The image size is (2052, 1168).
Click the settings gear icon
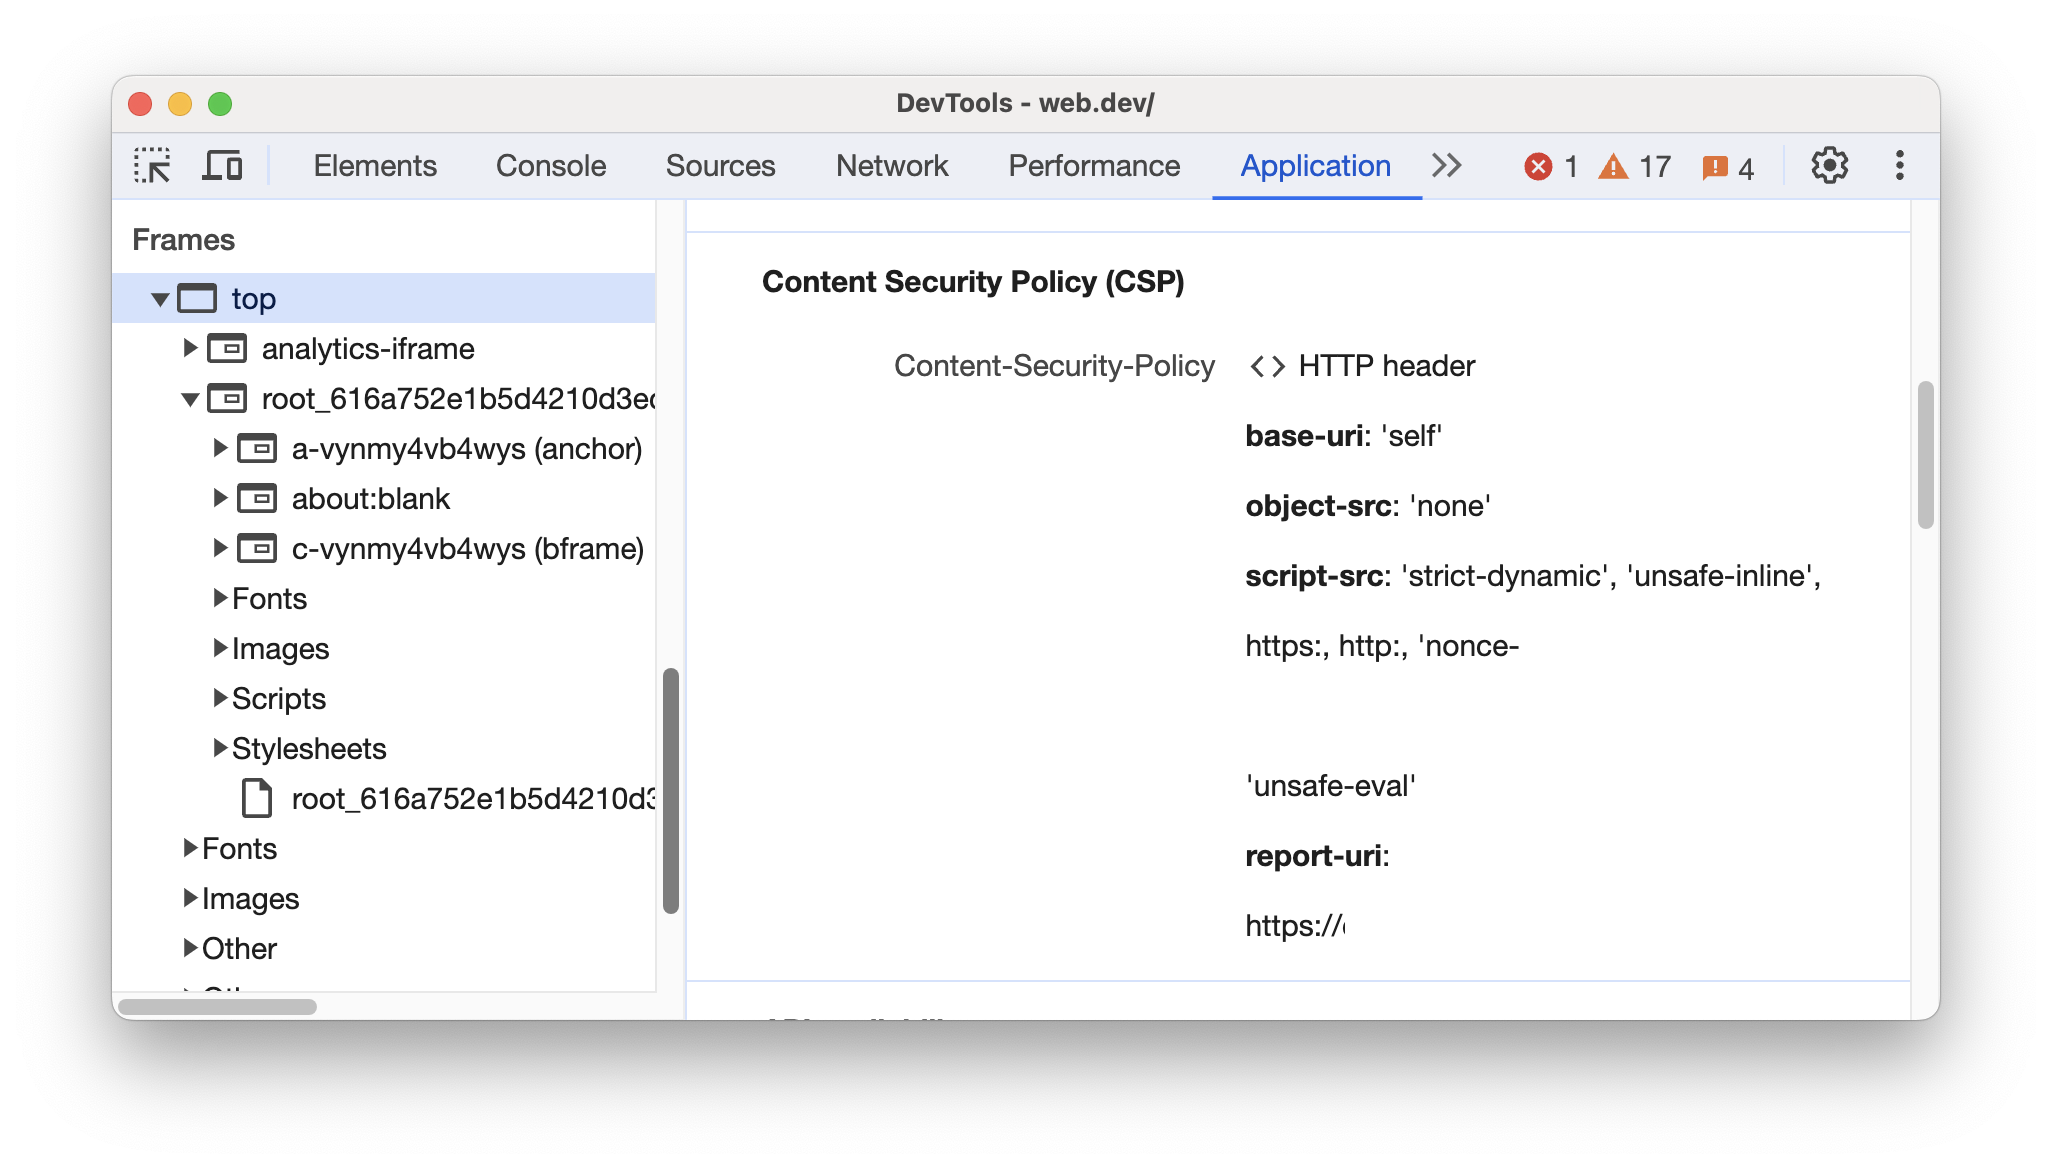tap(1832, 165)
